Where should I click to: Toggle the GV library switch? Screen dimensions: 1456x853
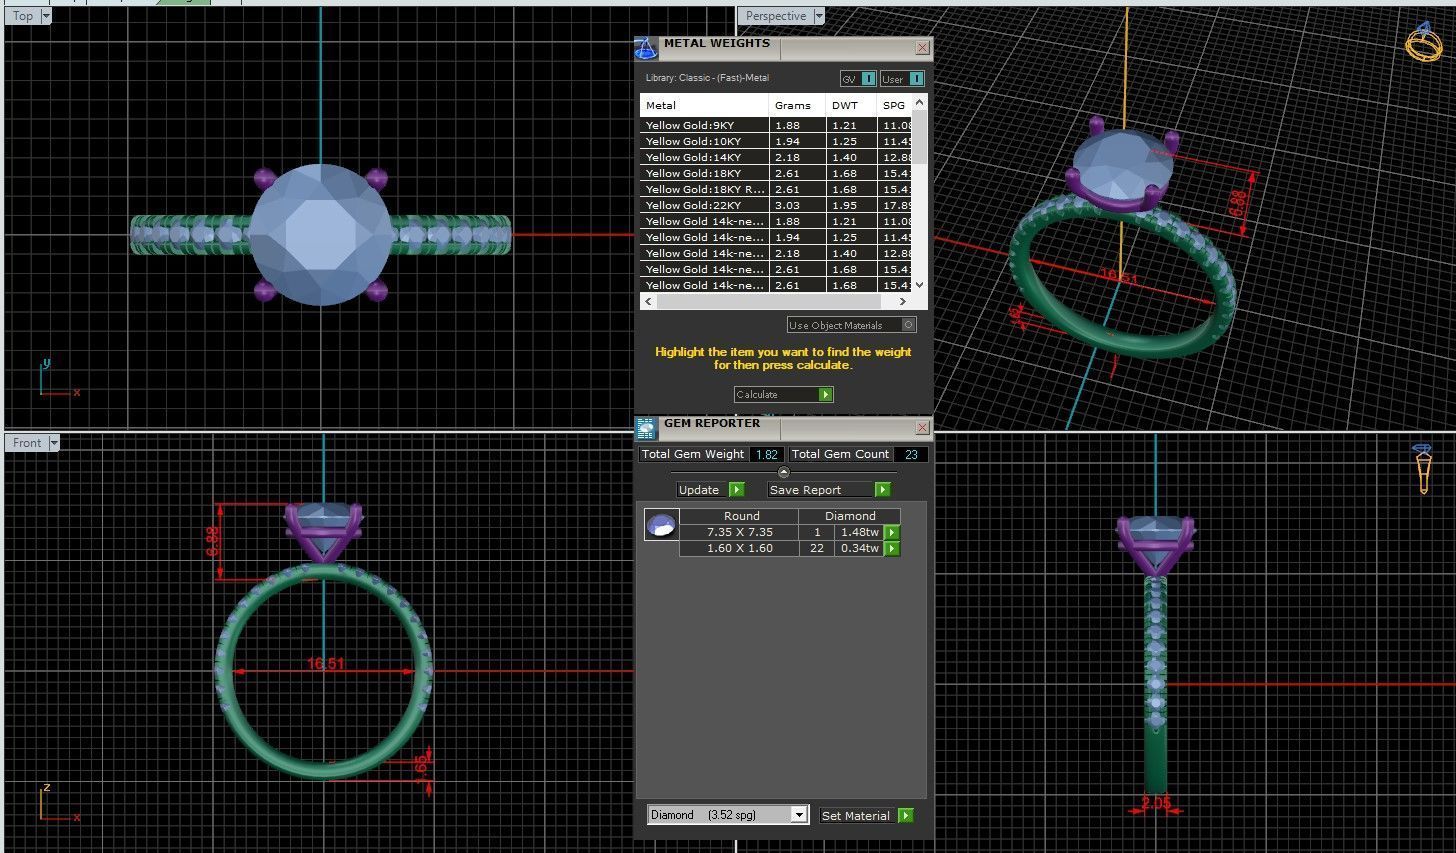(858, 79)
